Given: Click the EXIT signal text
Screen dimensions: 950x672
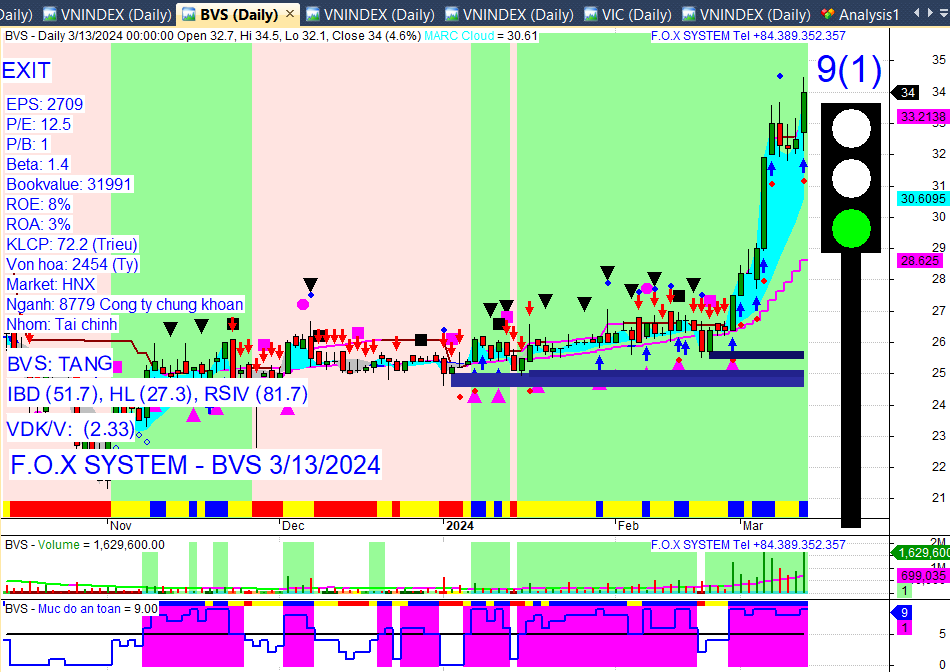Looking at the screenshot, I should [x=26, y=70].
